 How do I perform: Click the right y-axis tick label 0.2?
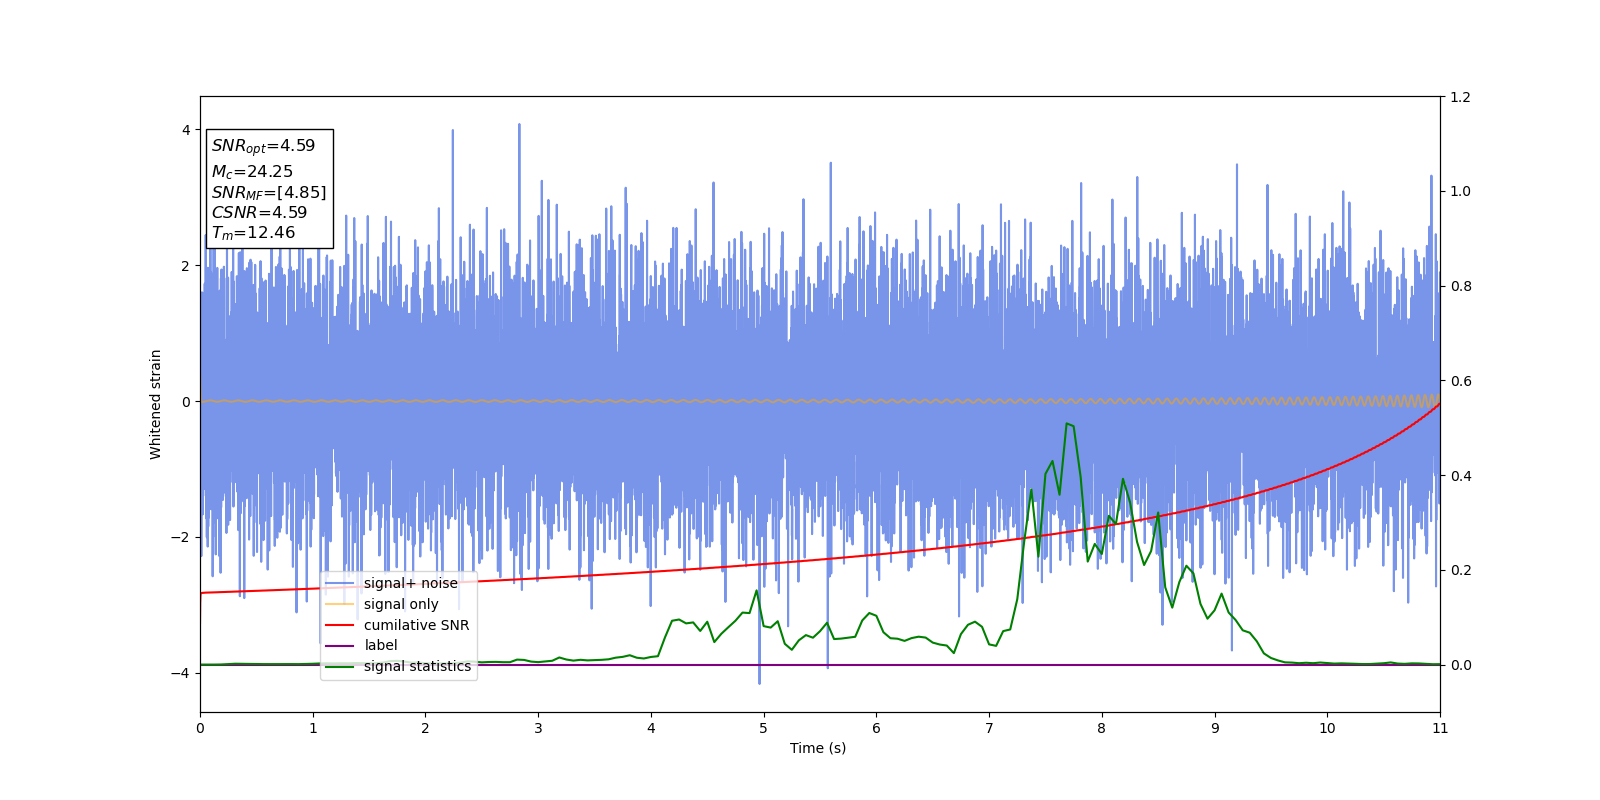click(x=1460, y=570)
